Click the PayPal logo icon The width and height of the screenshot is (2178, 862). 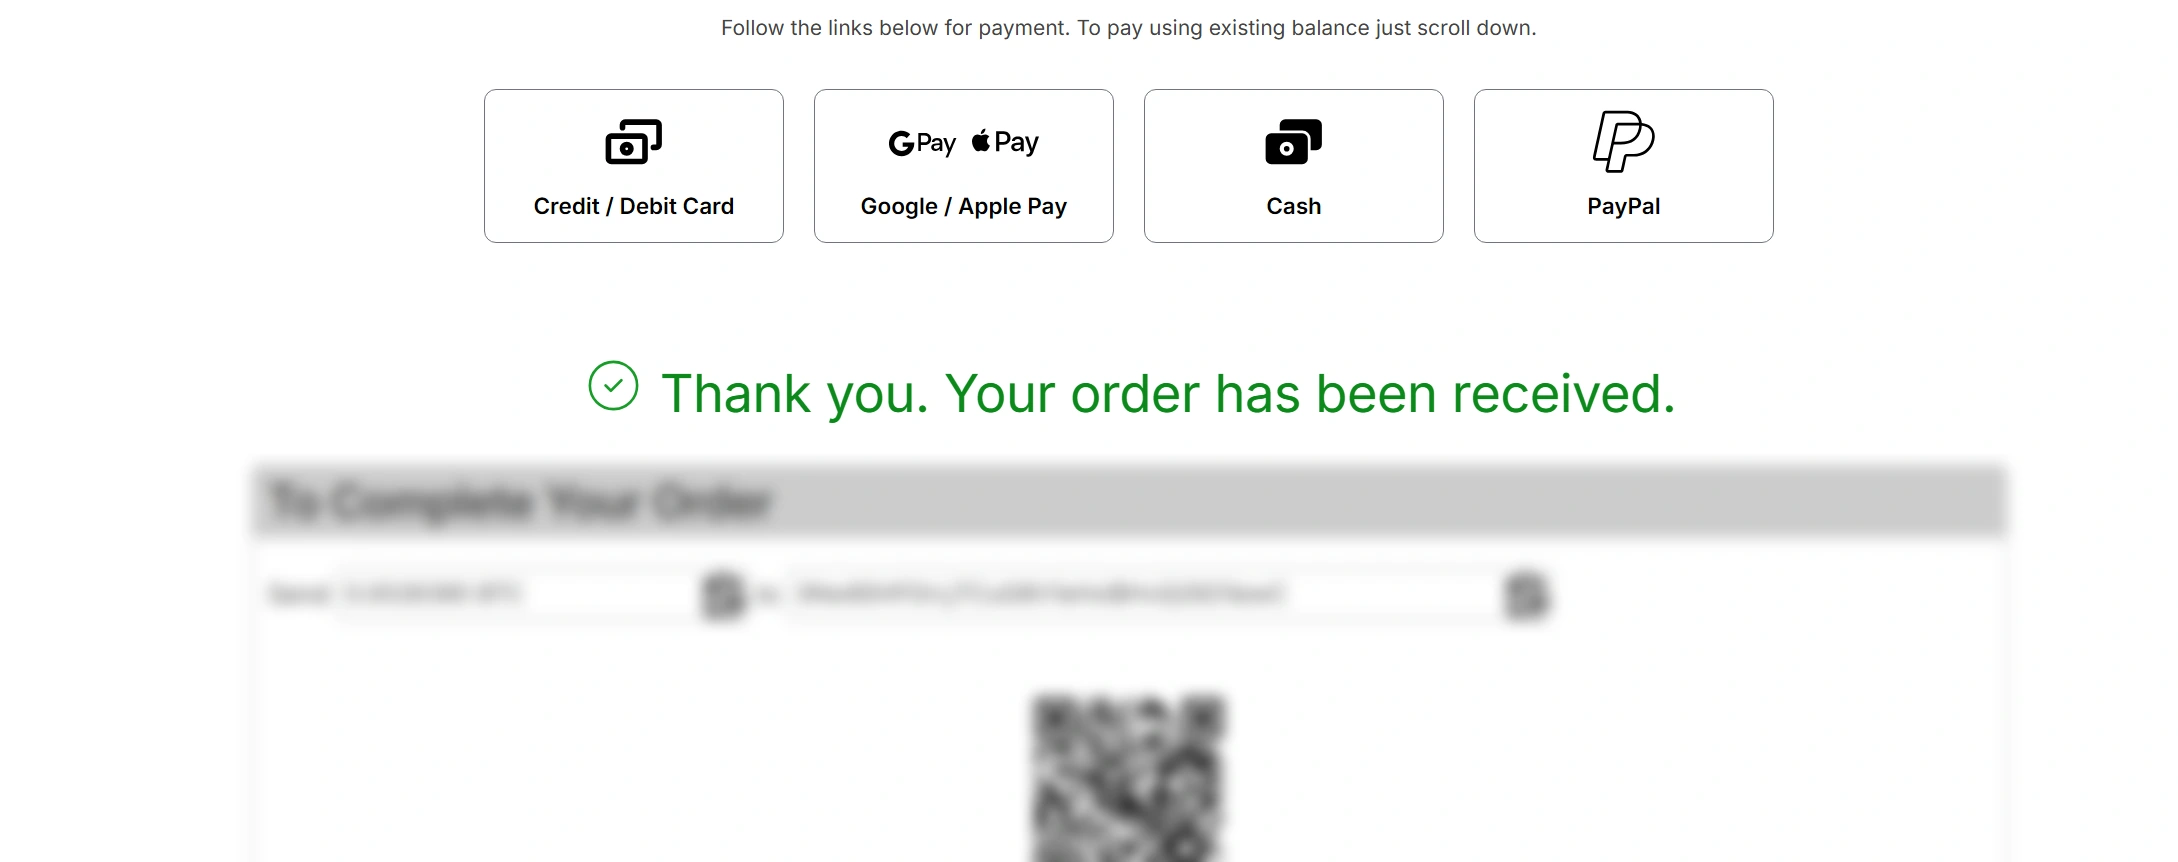click(x=1623, y=141)
